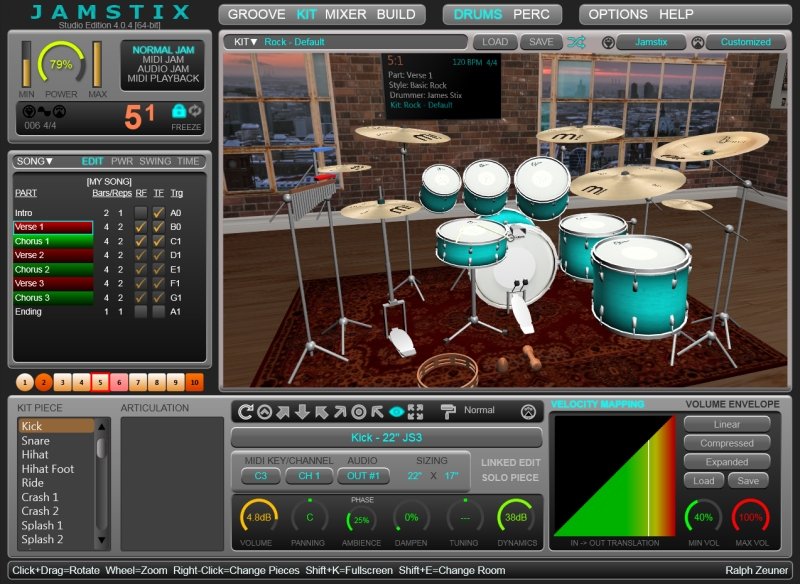Click the shuffle kit icon beside SAVE
The image size is (800, 584).
tap(577, 42)
